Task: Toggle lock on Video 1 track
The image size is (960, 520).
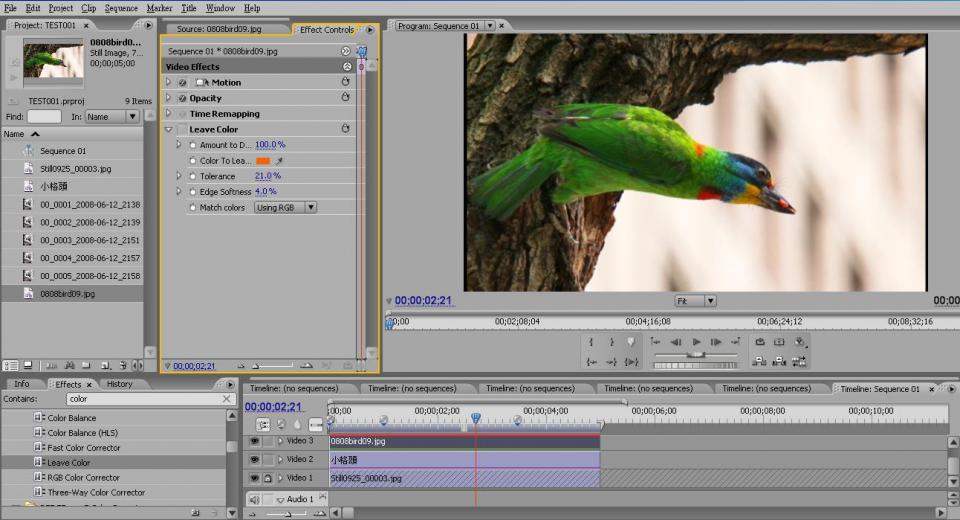Action: (x=267, y=479)
